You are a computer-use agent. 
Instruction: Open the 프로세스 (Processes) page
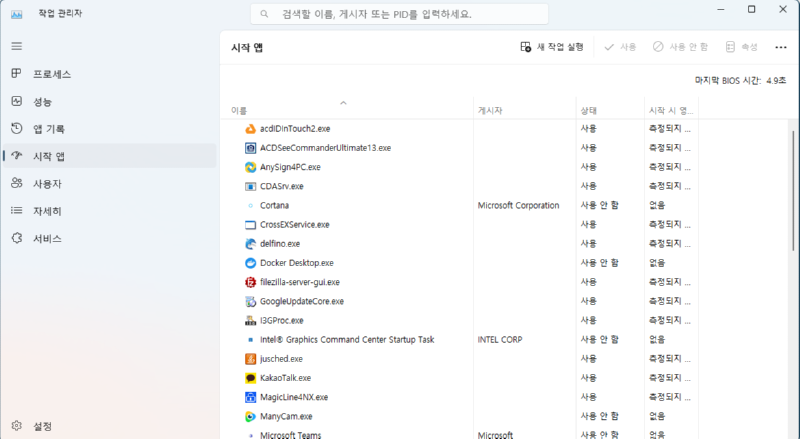[x=51, y=74]
